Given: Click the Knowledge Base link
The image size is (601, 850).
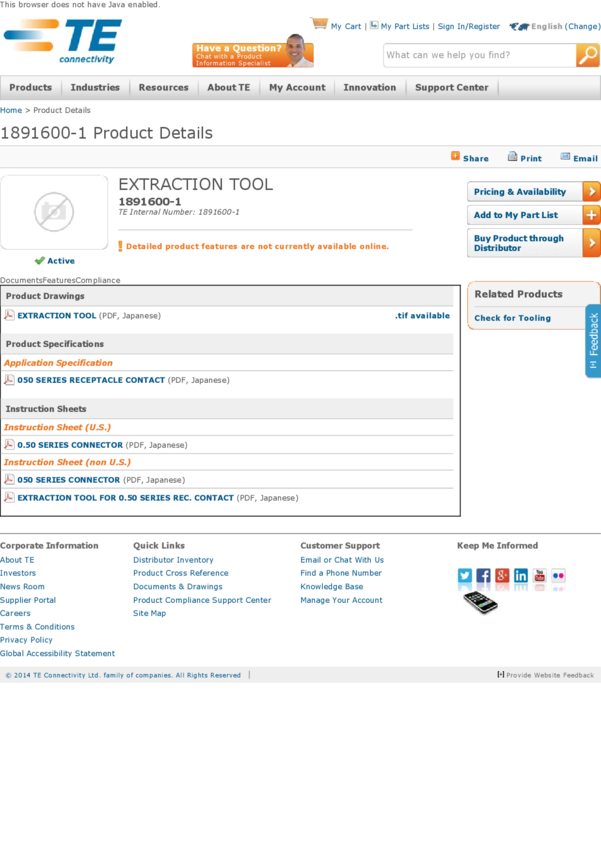Looking at the screenshot, I should tap(332, 587).
